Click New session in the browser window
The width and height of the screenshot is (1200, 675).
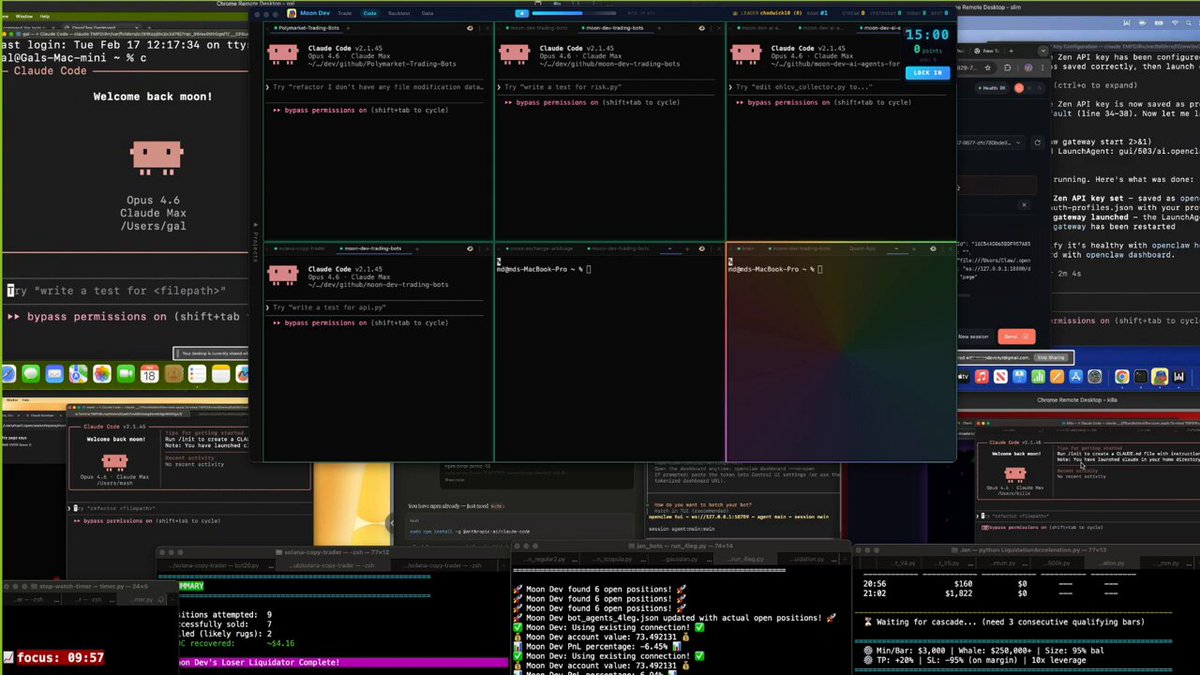click(x=973, y=337)
